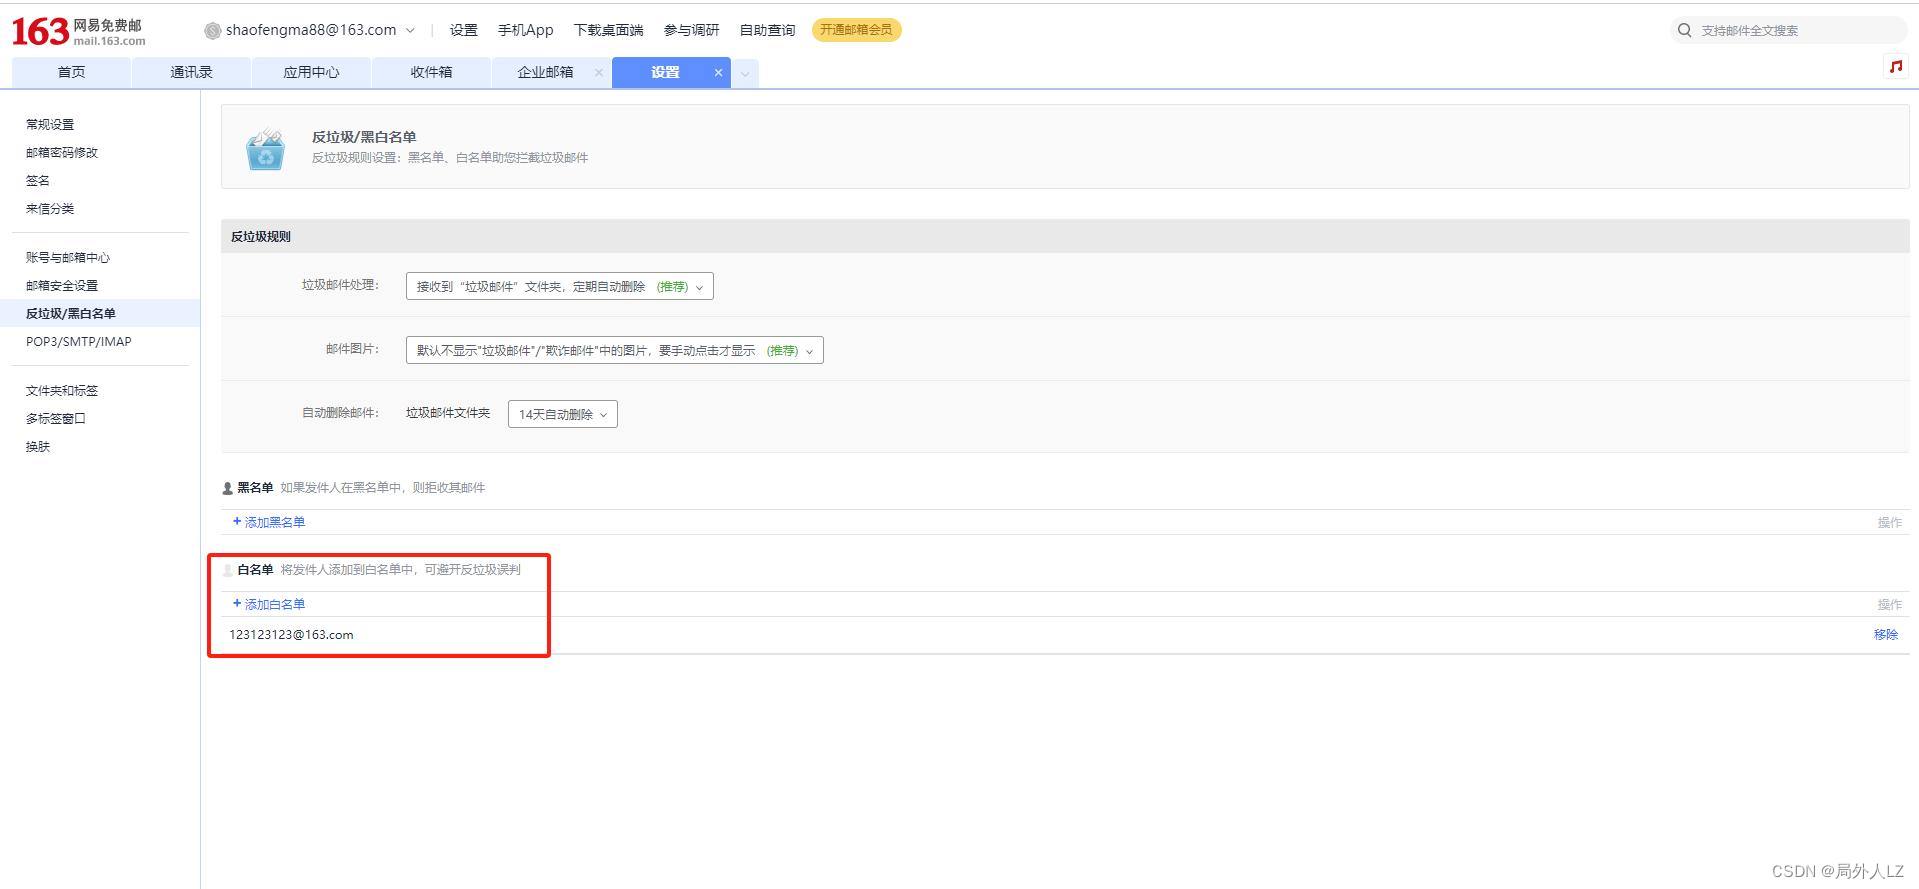
Task: Open 常规设置 in the sidebar
Action: (50, 124)
